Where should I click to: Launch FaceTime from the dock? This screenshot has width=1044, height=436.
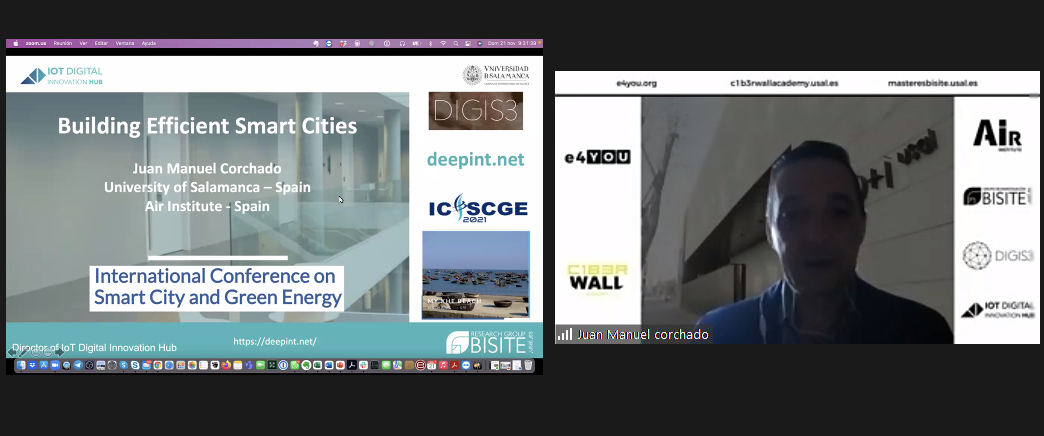tap(260, 365)
